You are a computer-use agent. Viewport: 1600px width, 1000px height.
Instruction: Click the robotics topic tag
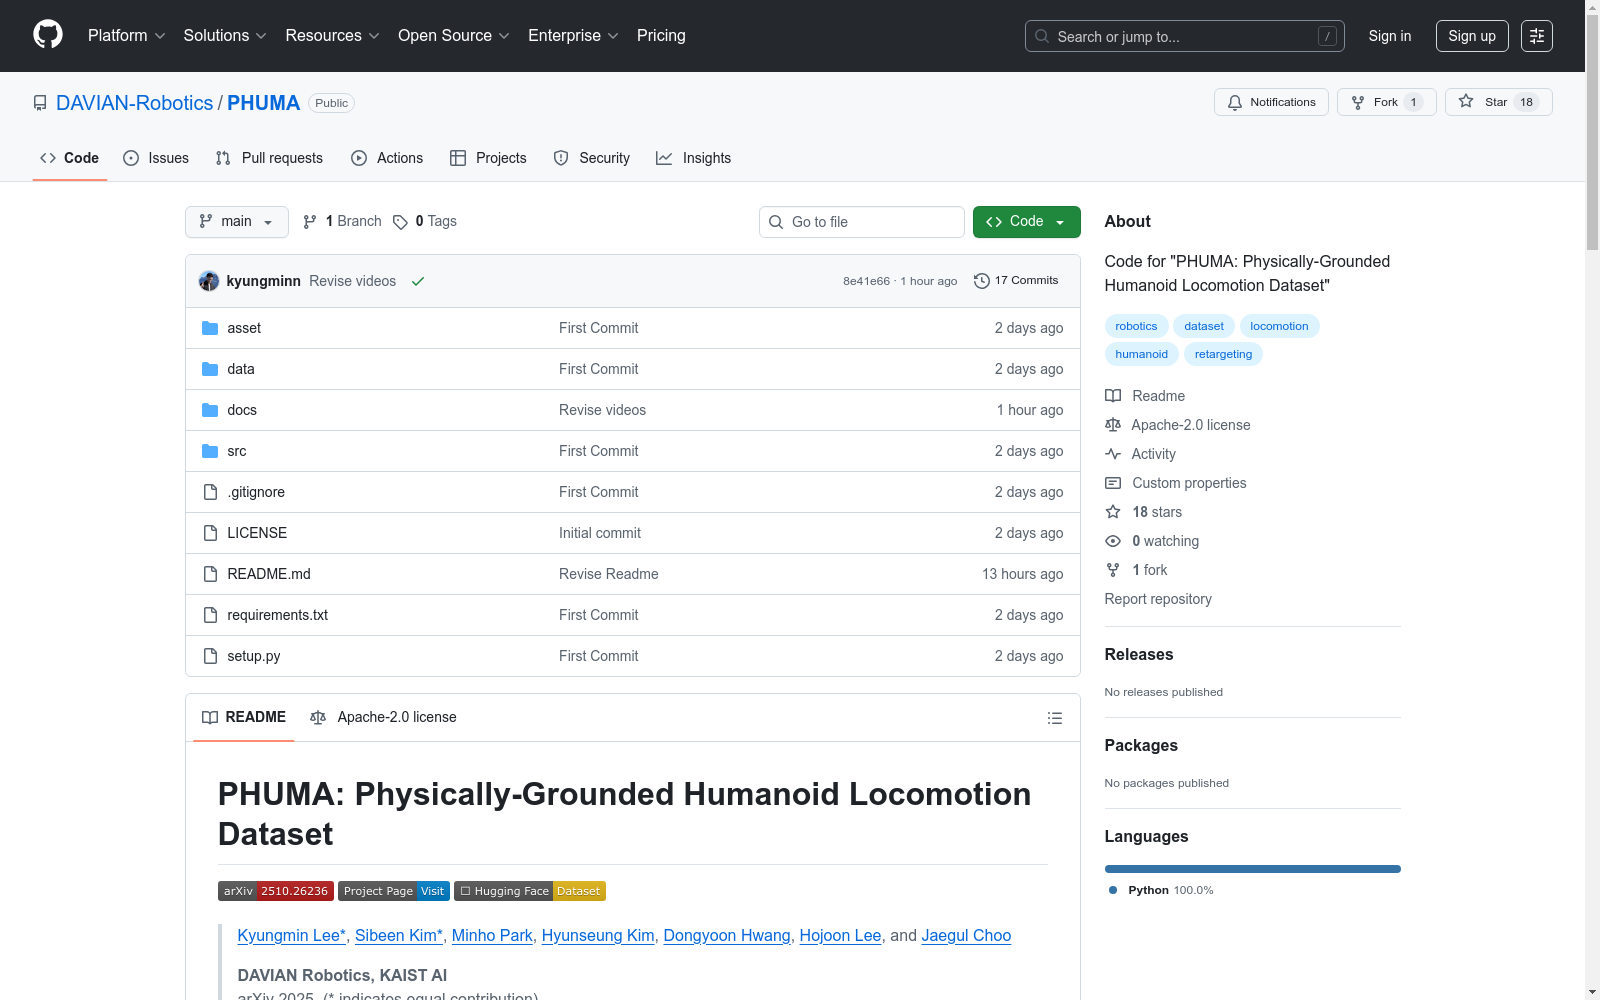click(x=1136, y=326)
